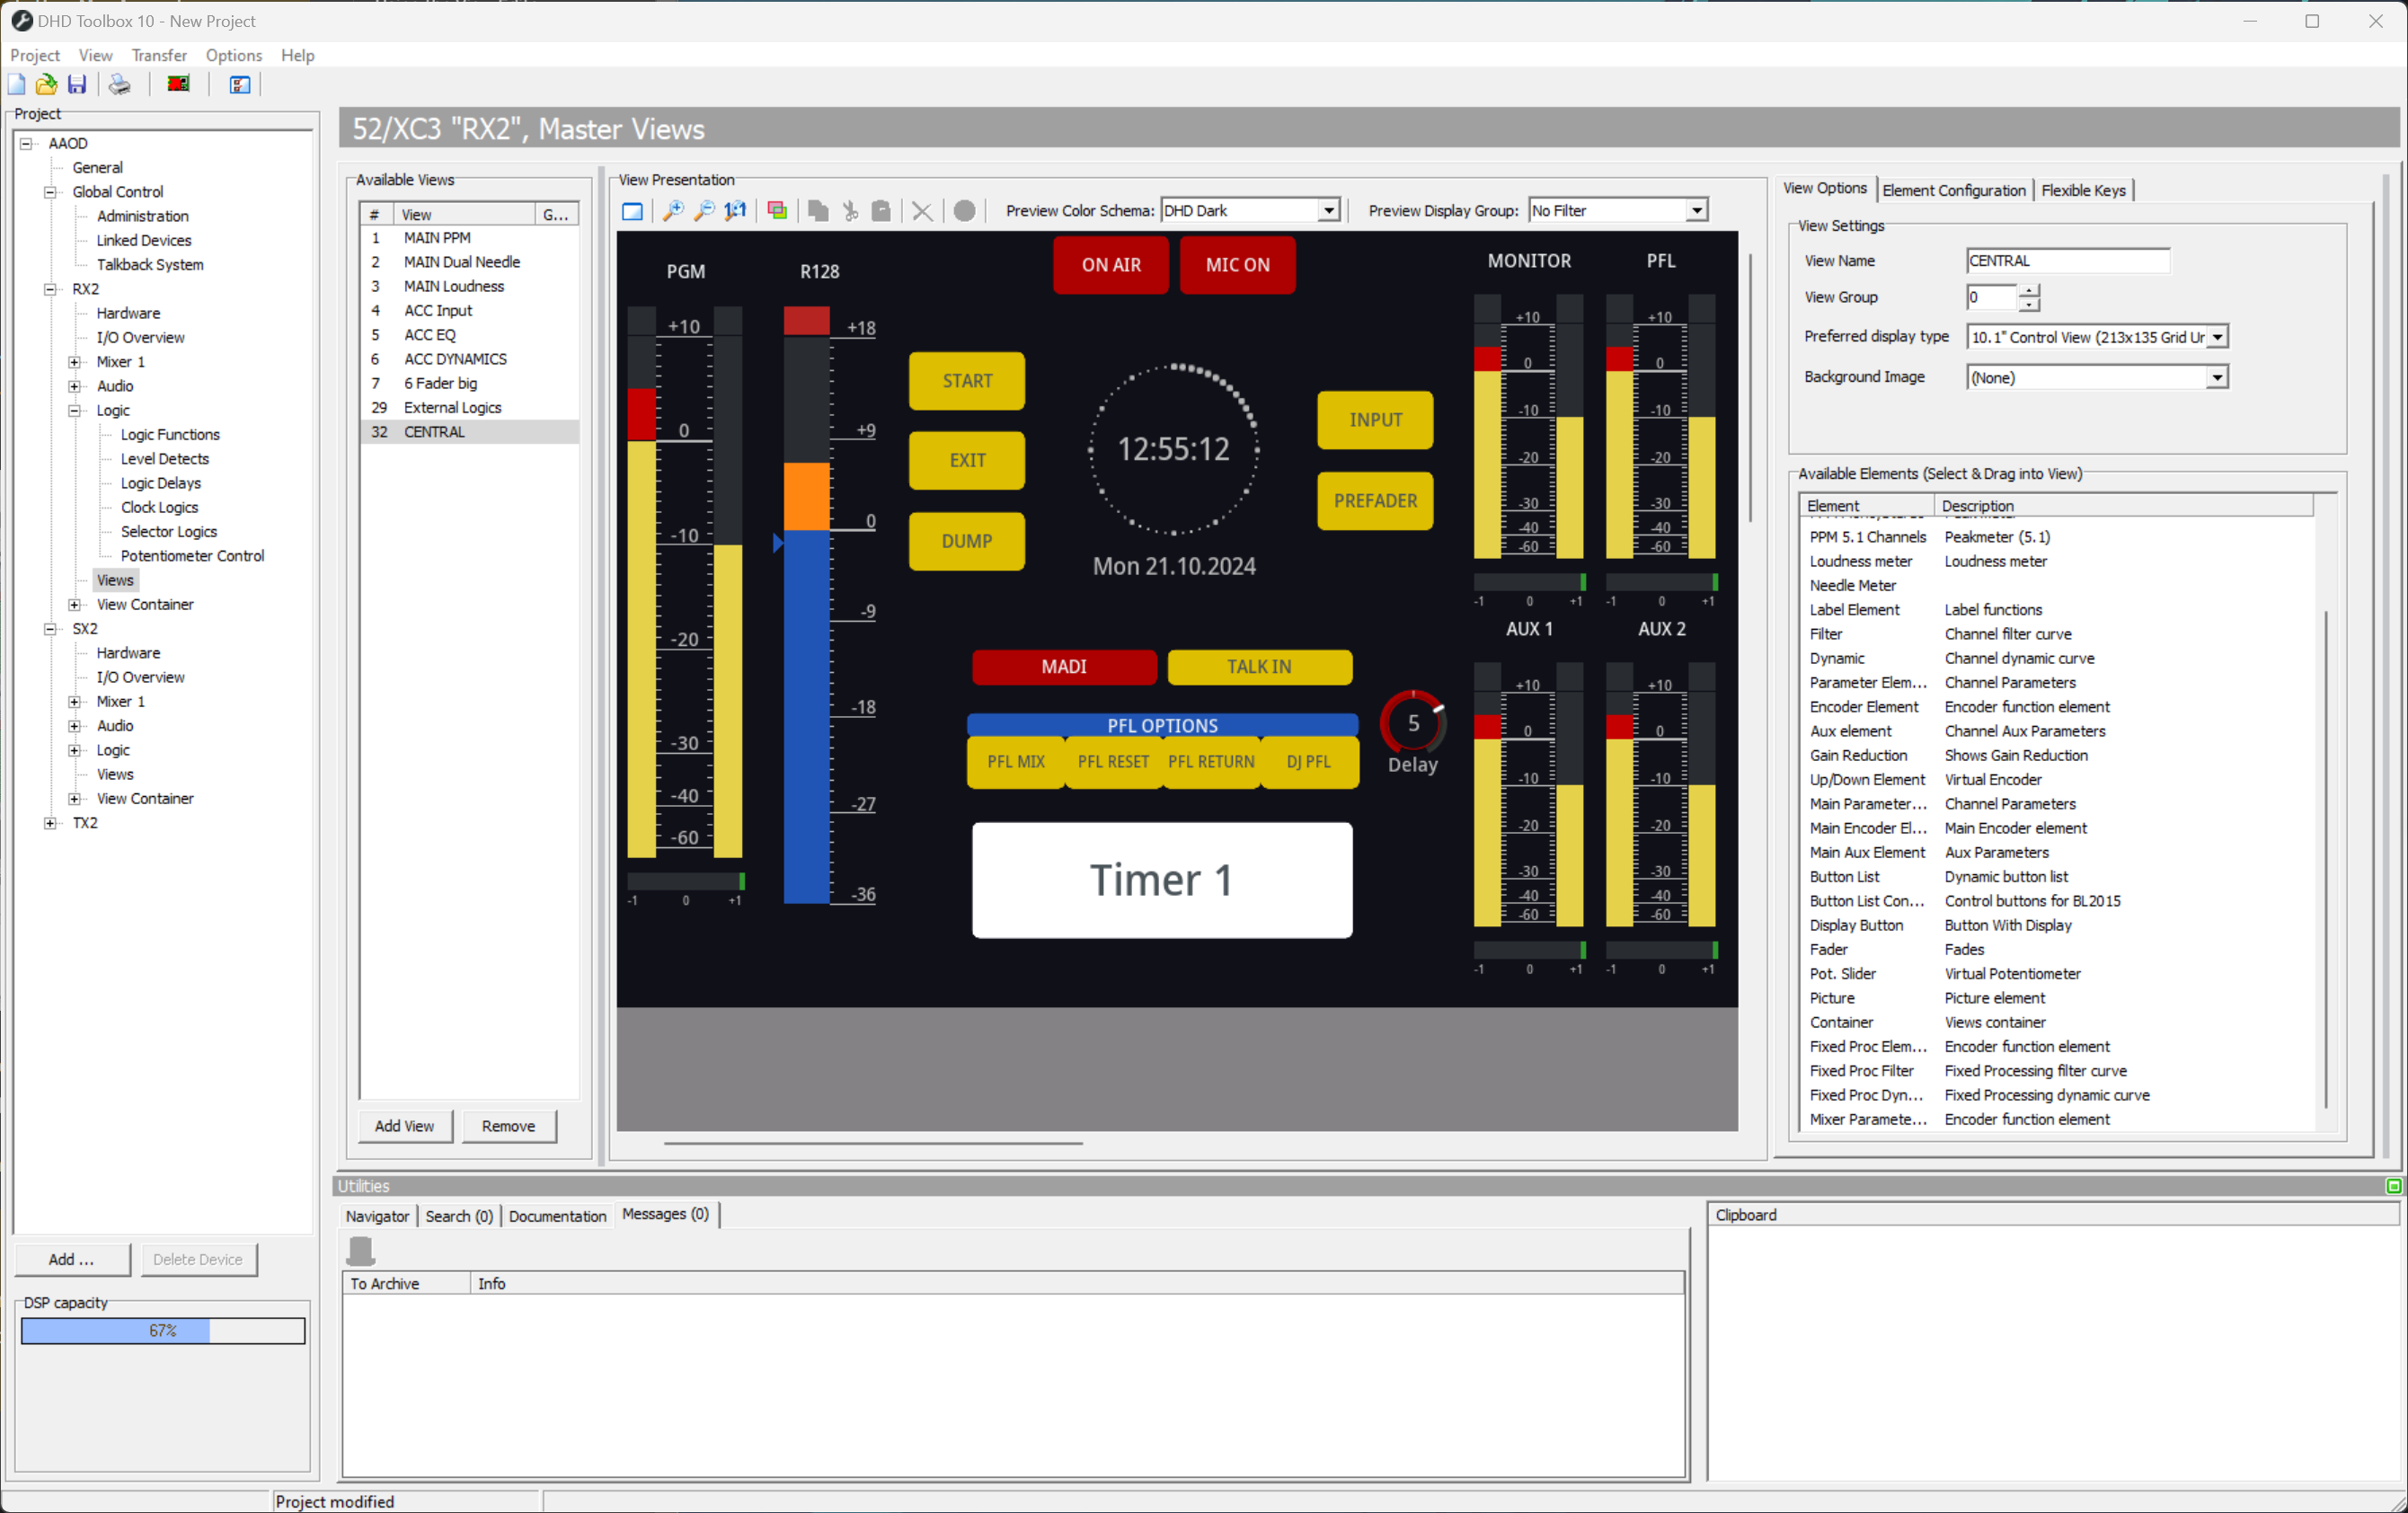Click the zoom in magnifier icon
The image size is (2408, 1513).
point(673,211)
